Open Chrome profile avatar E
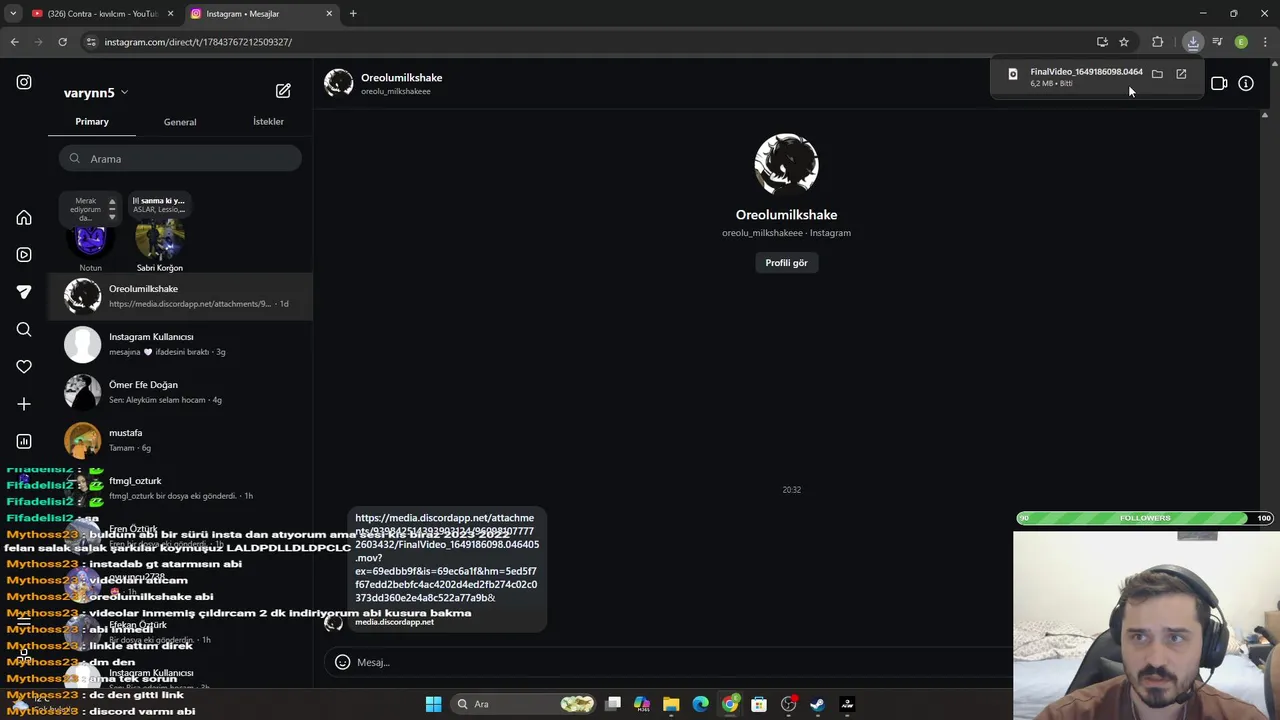 [1241, 42]
